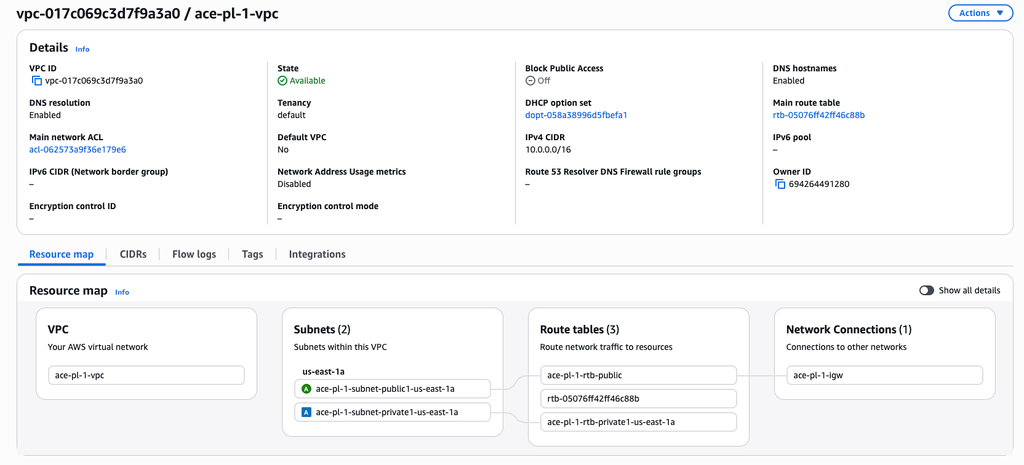1024x465 pixels.
Task: Select subnet ace-pl-1-subnet-private1-us-east-1a
Action: click(x=392, y=412)
